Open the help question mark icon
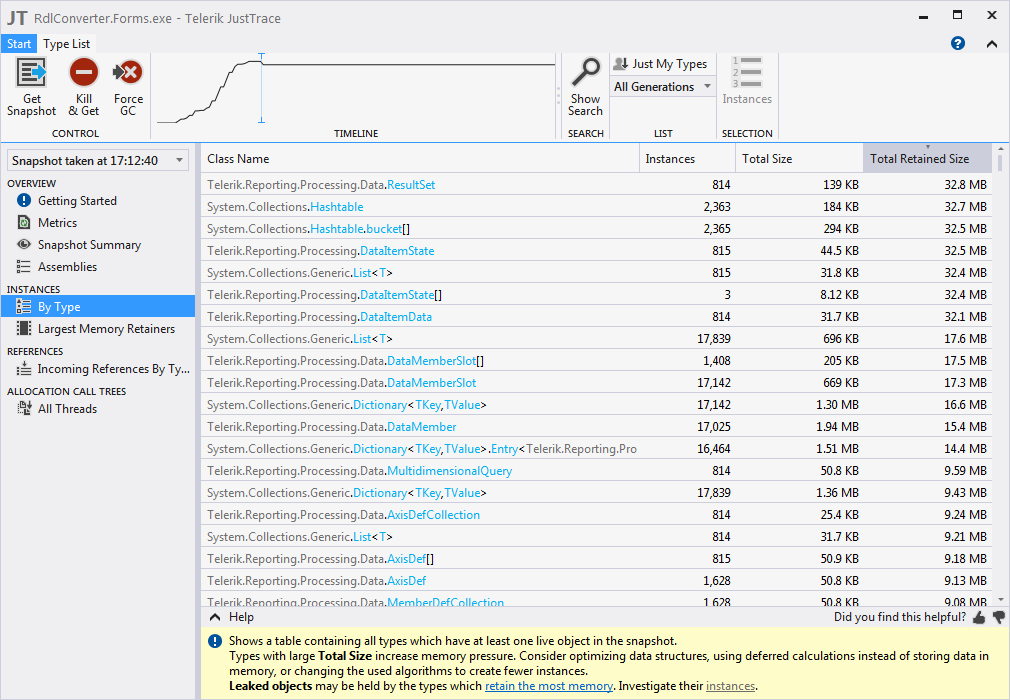Screen dimensions: 1010x700 958,43
